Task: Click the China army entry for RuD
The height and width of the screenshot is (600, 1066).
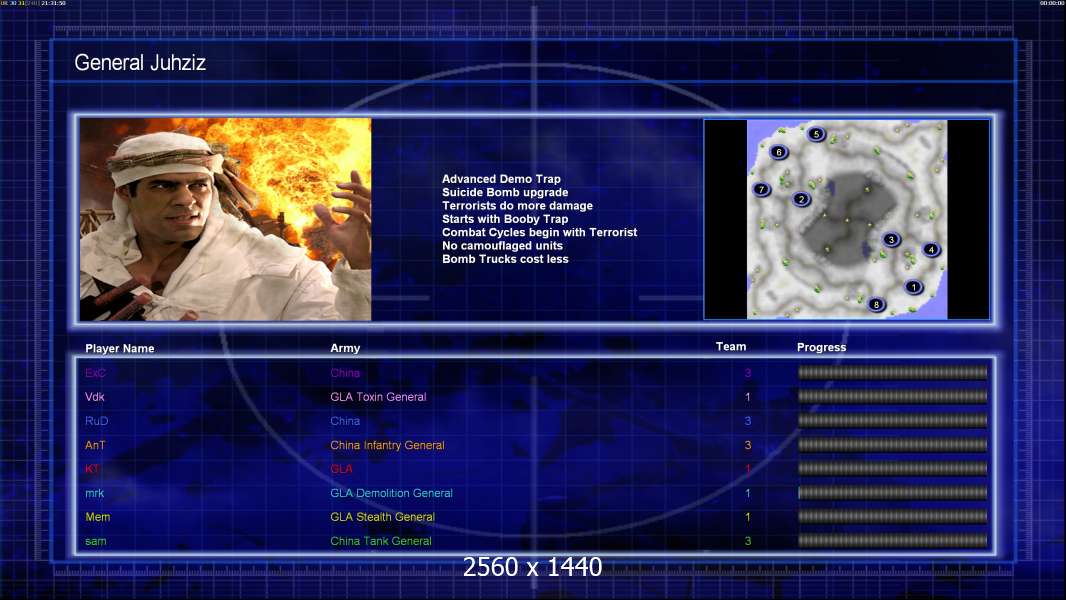Action: pos(345,421)
